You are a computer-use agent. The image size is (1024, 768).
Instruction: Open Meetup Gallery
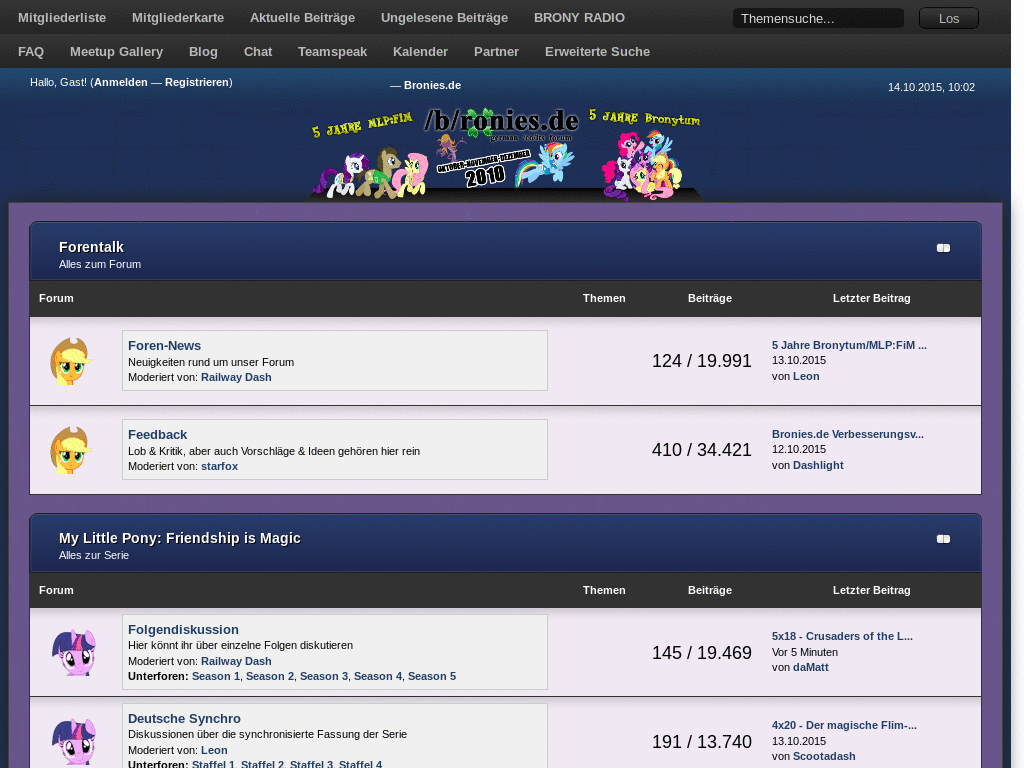tap(116, 52)
